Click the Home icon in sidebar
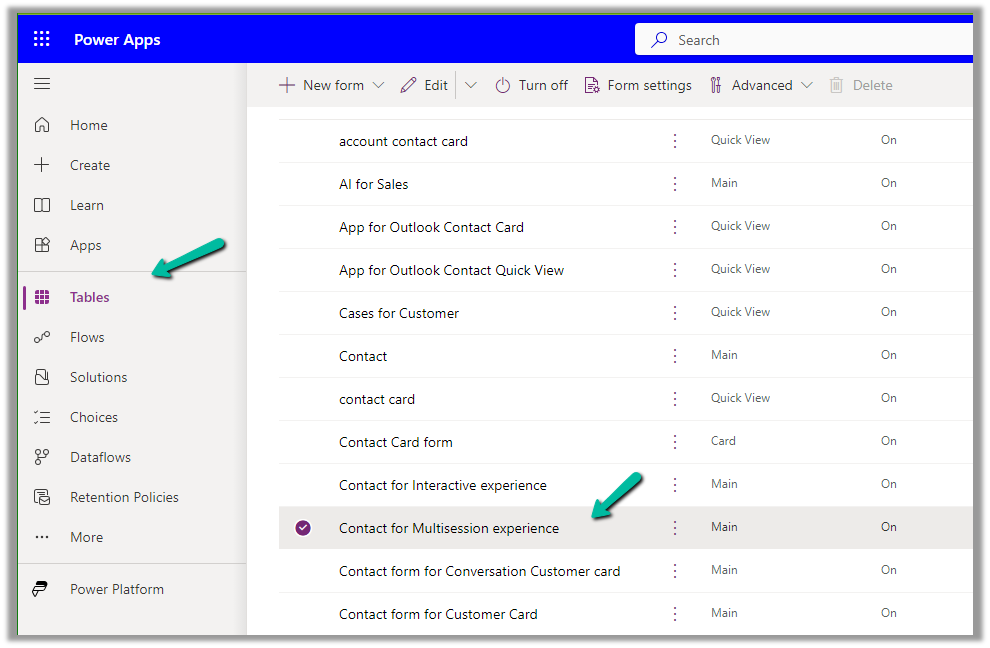 pyautogui.click(x=42, y=125)
